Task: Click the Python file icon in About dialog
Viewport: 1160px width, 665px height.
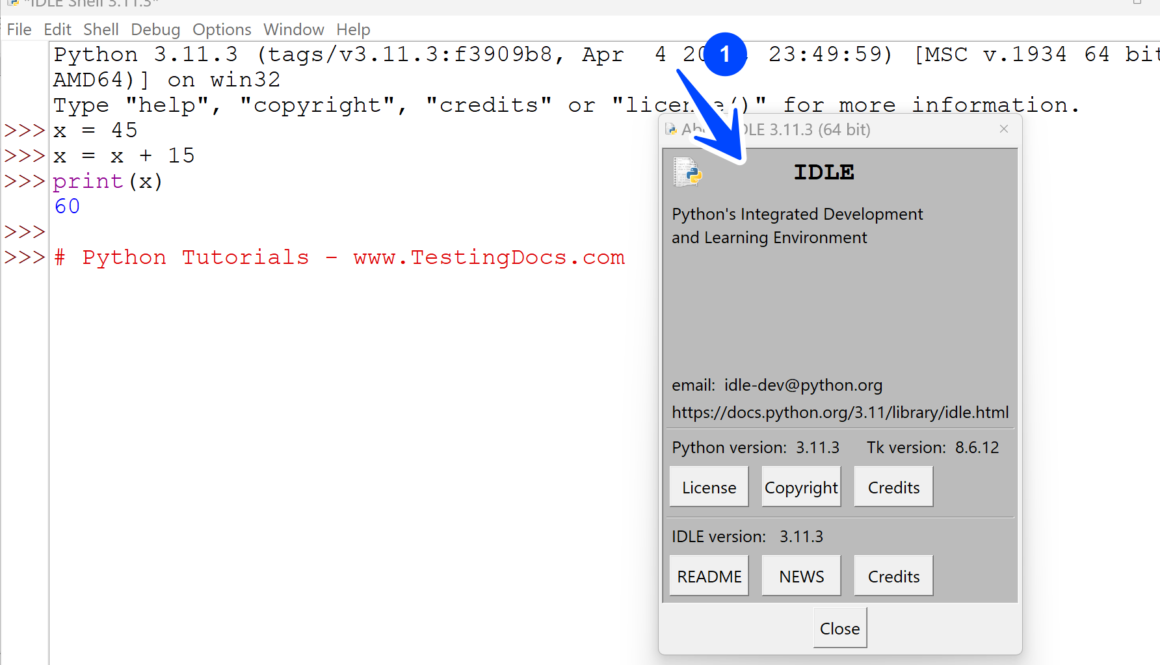Action: point(688,172)
